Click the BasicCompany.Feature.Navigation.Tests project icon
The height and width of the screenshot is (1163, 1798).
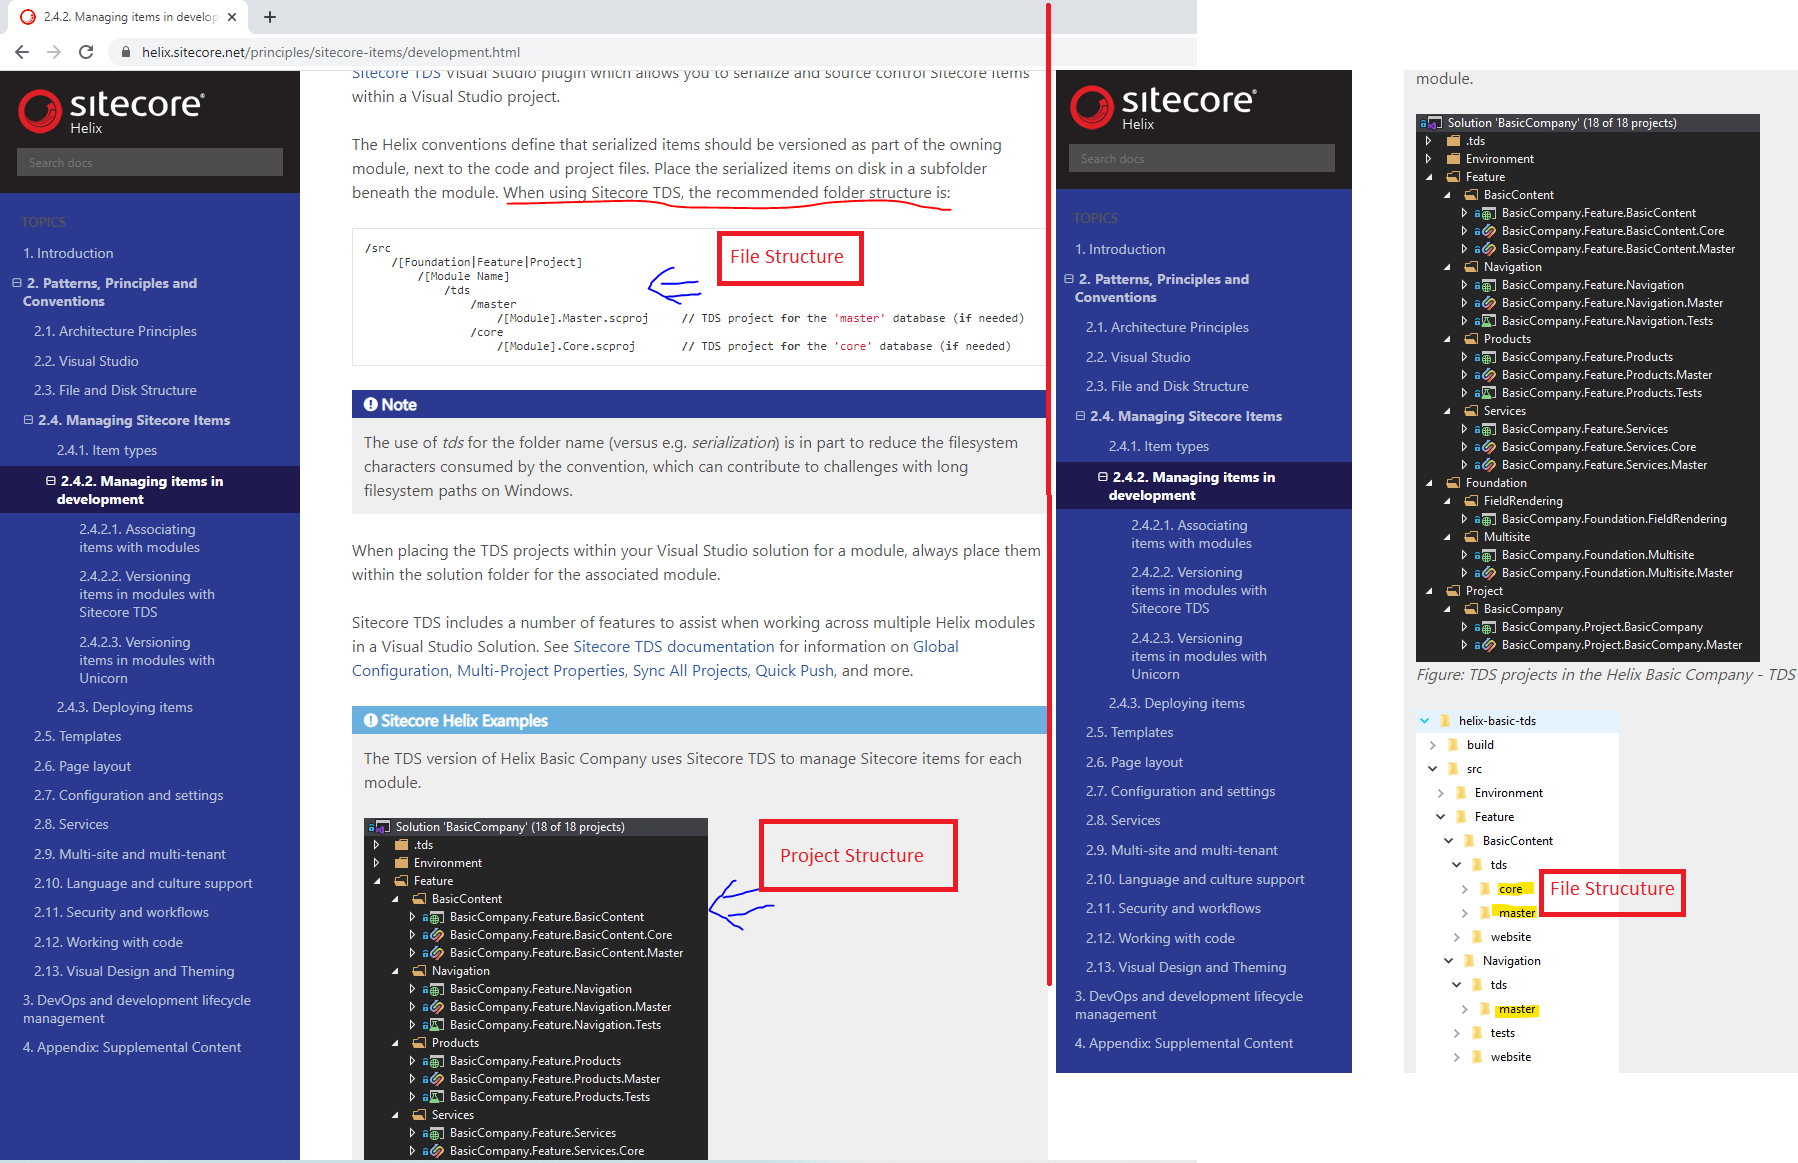437,1024
